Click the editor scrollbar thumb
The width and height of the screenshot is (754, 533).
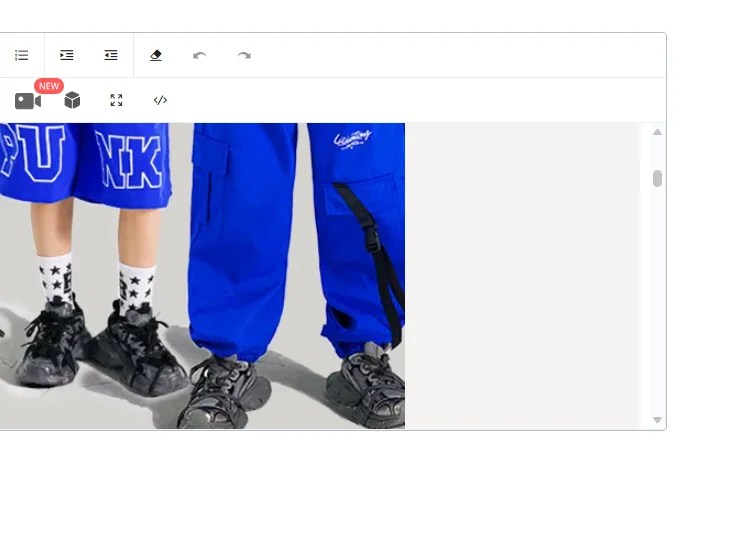657,178
